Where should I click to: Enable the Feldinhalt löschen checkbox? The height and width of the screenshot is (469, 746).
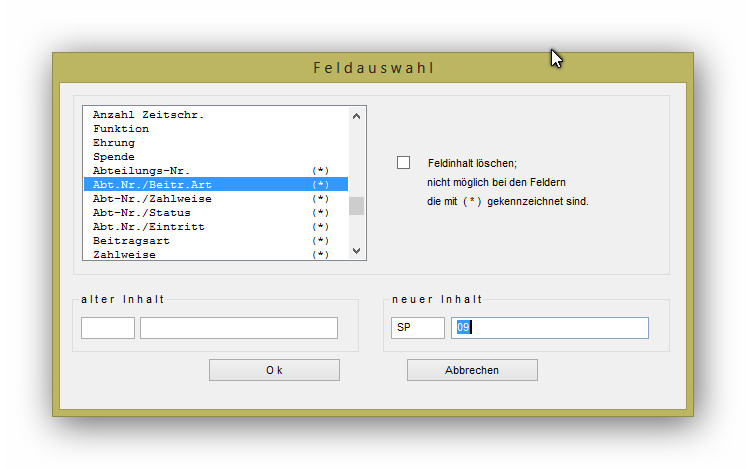(x=404, y=163)
